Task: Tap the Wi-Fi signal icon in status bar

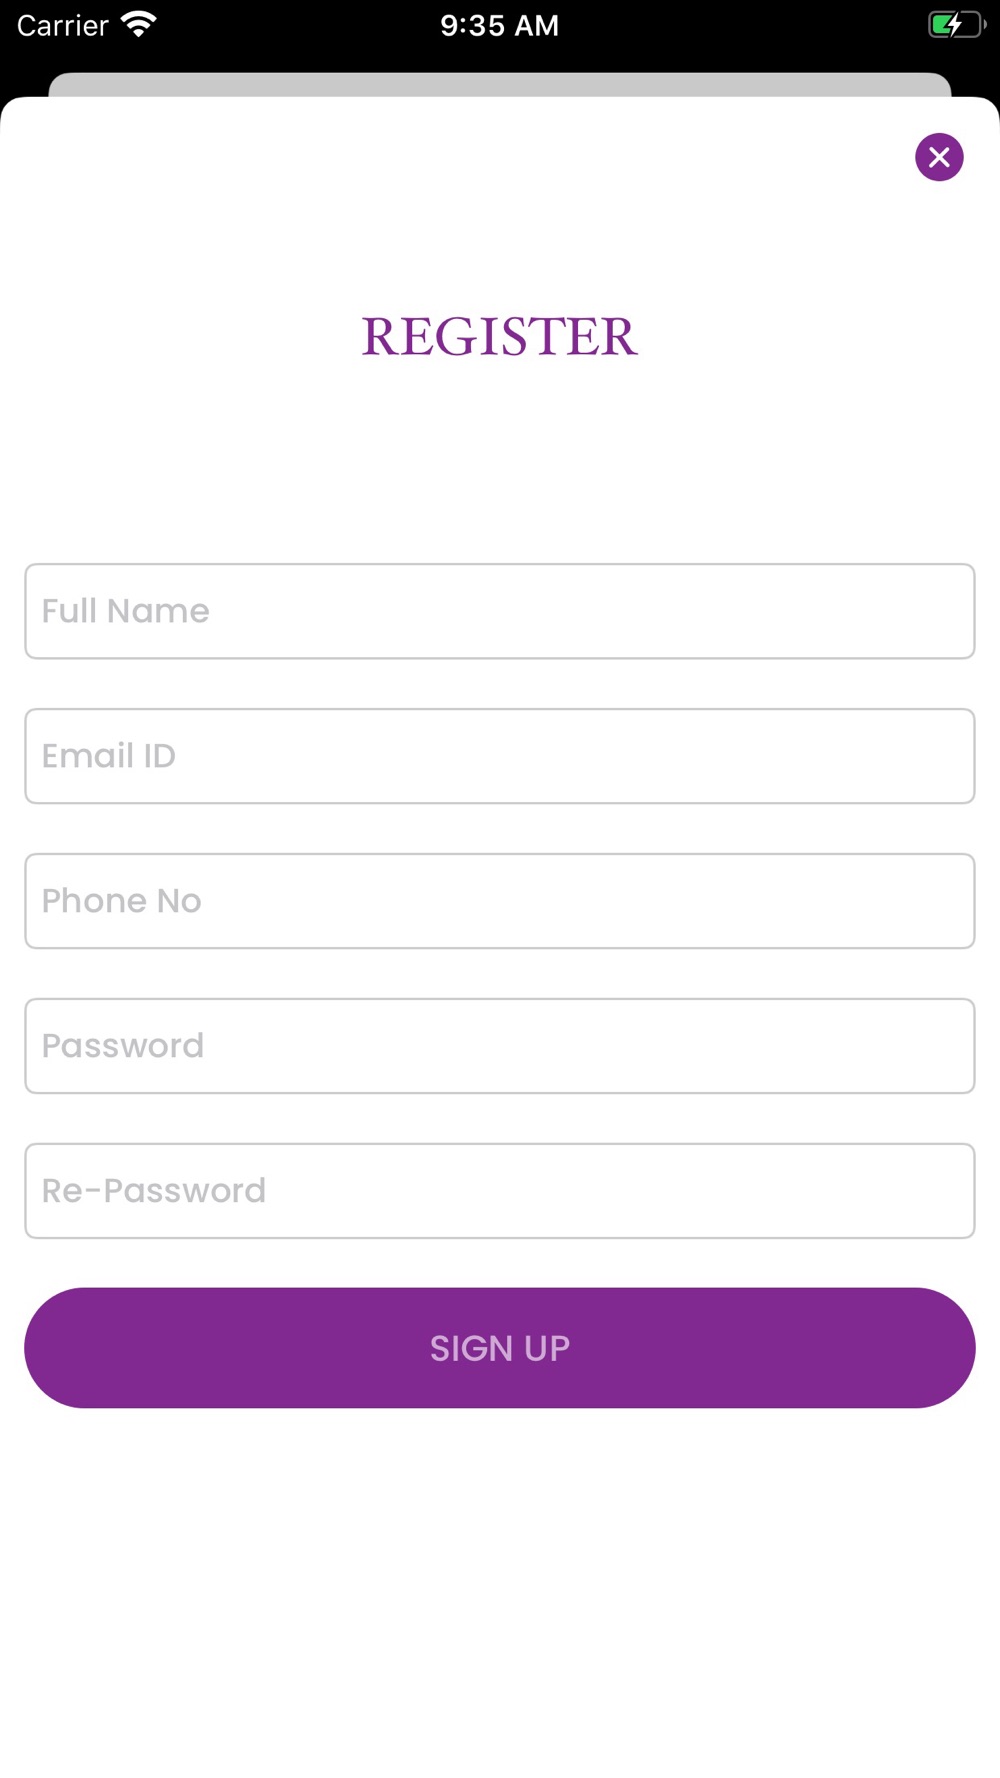Action: (138, 24)
